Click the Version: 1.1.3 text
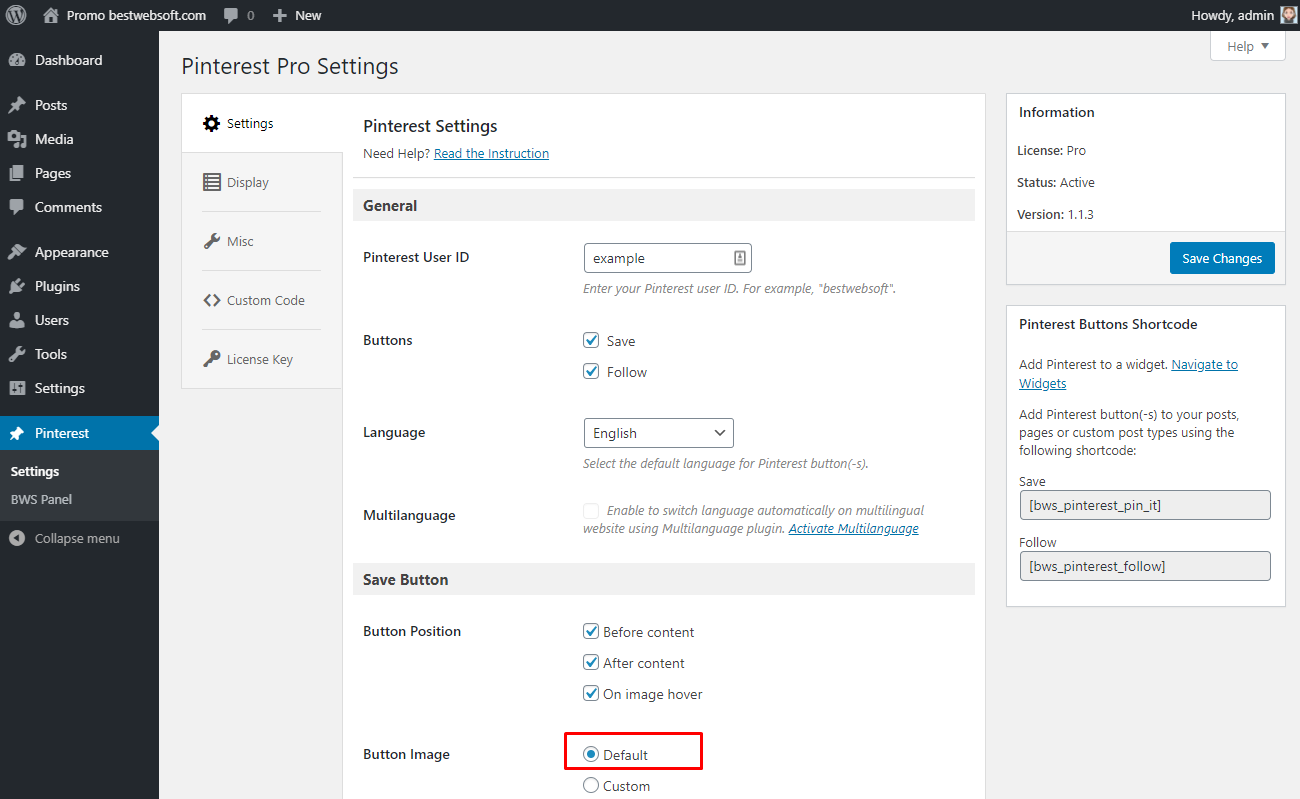 (1056, 214)
